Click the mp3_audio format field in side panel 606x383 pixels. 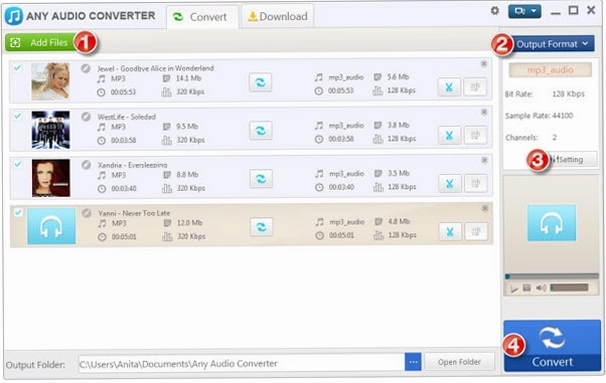tap(550, 70)
